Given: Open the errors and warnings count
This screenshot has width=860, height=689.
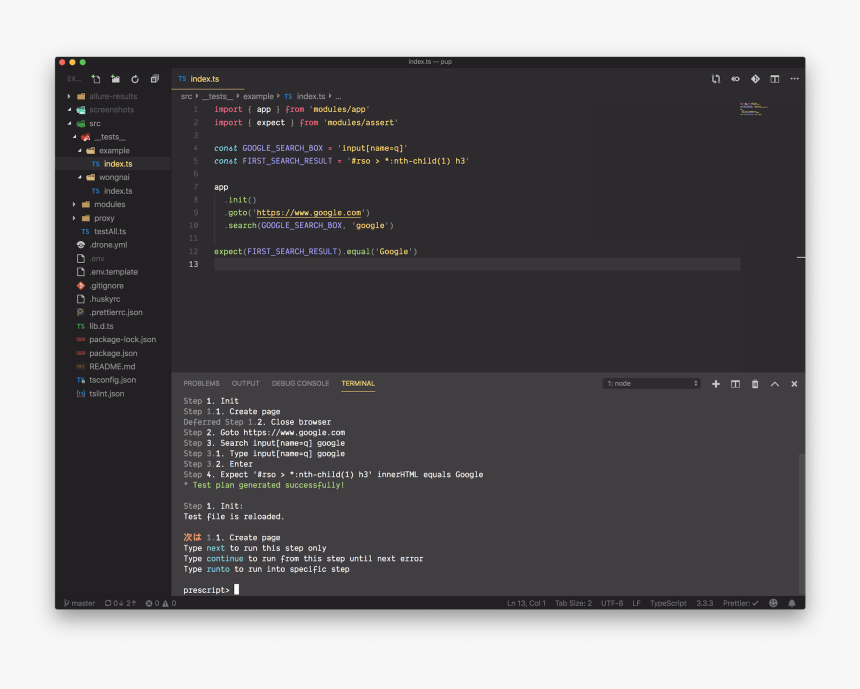Looking at the screenshot, I should 161,603.
